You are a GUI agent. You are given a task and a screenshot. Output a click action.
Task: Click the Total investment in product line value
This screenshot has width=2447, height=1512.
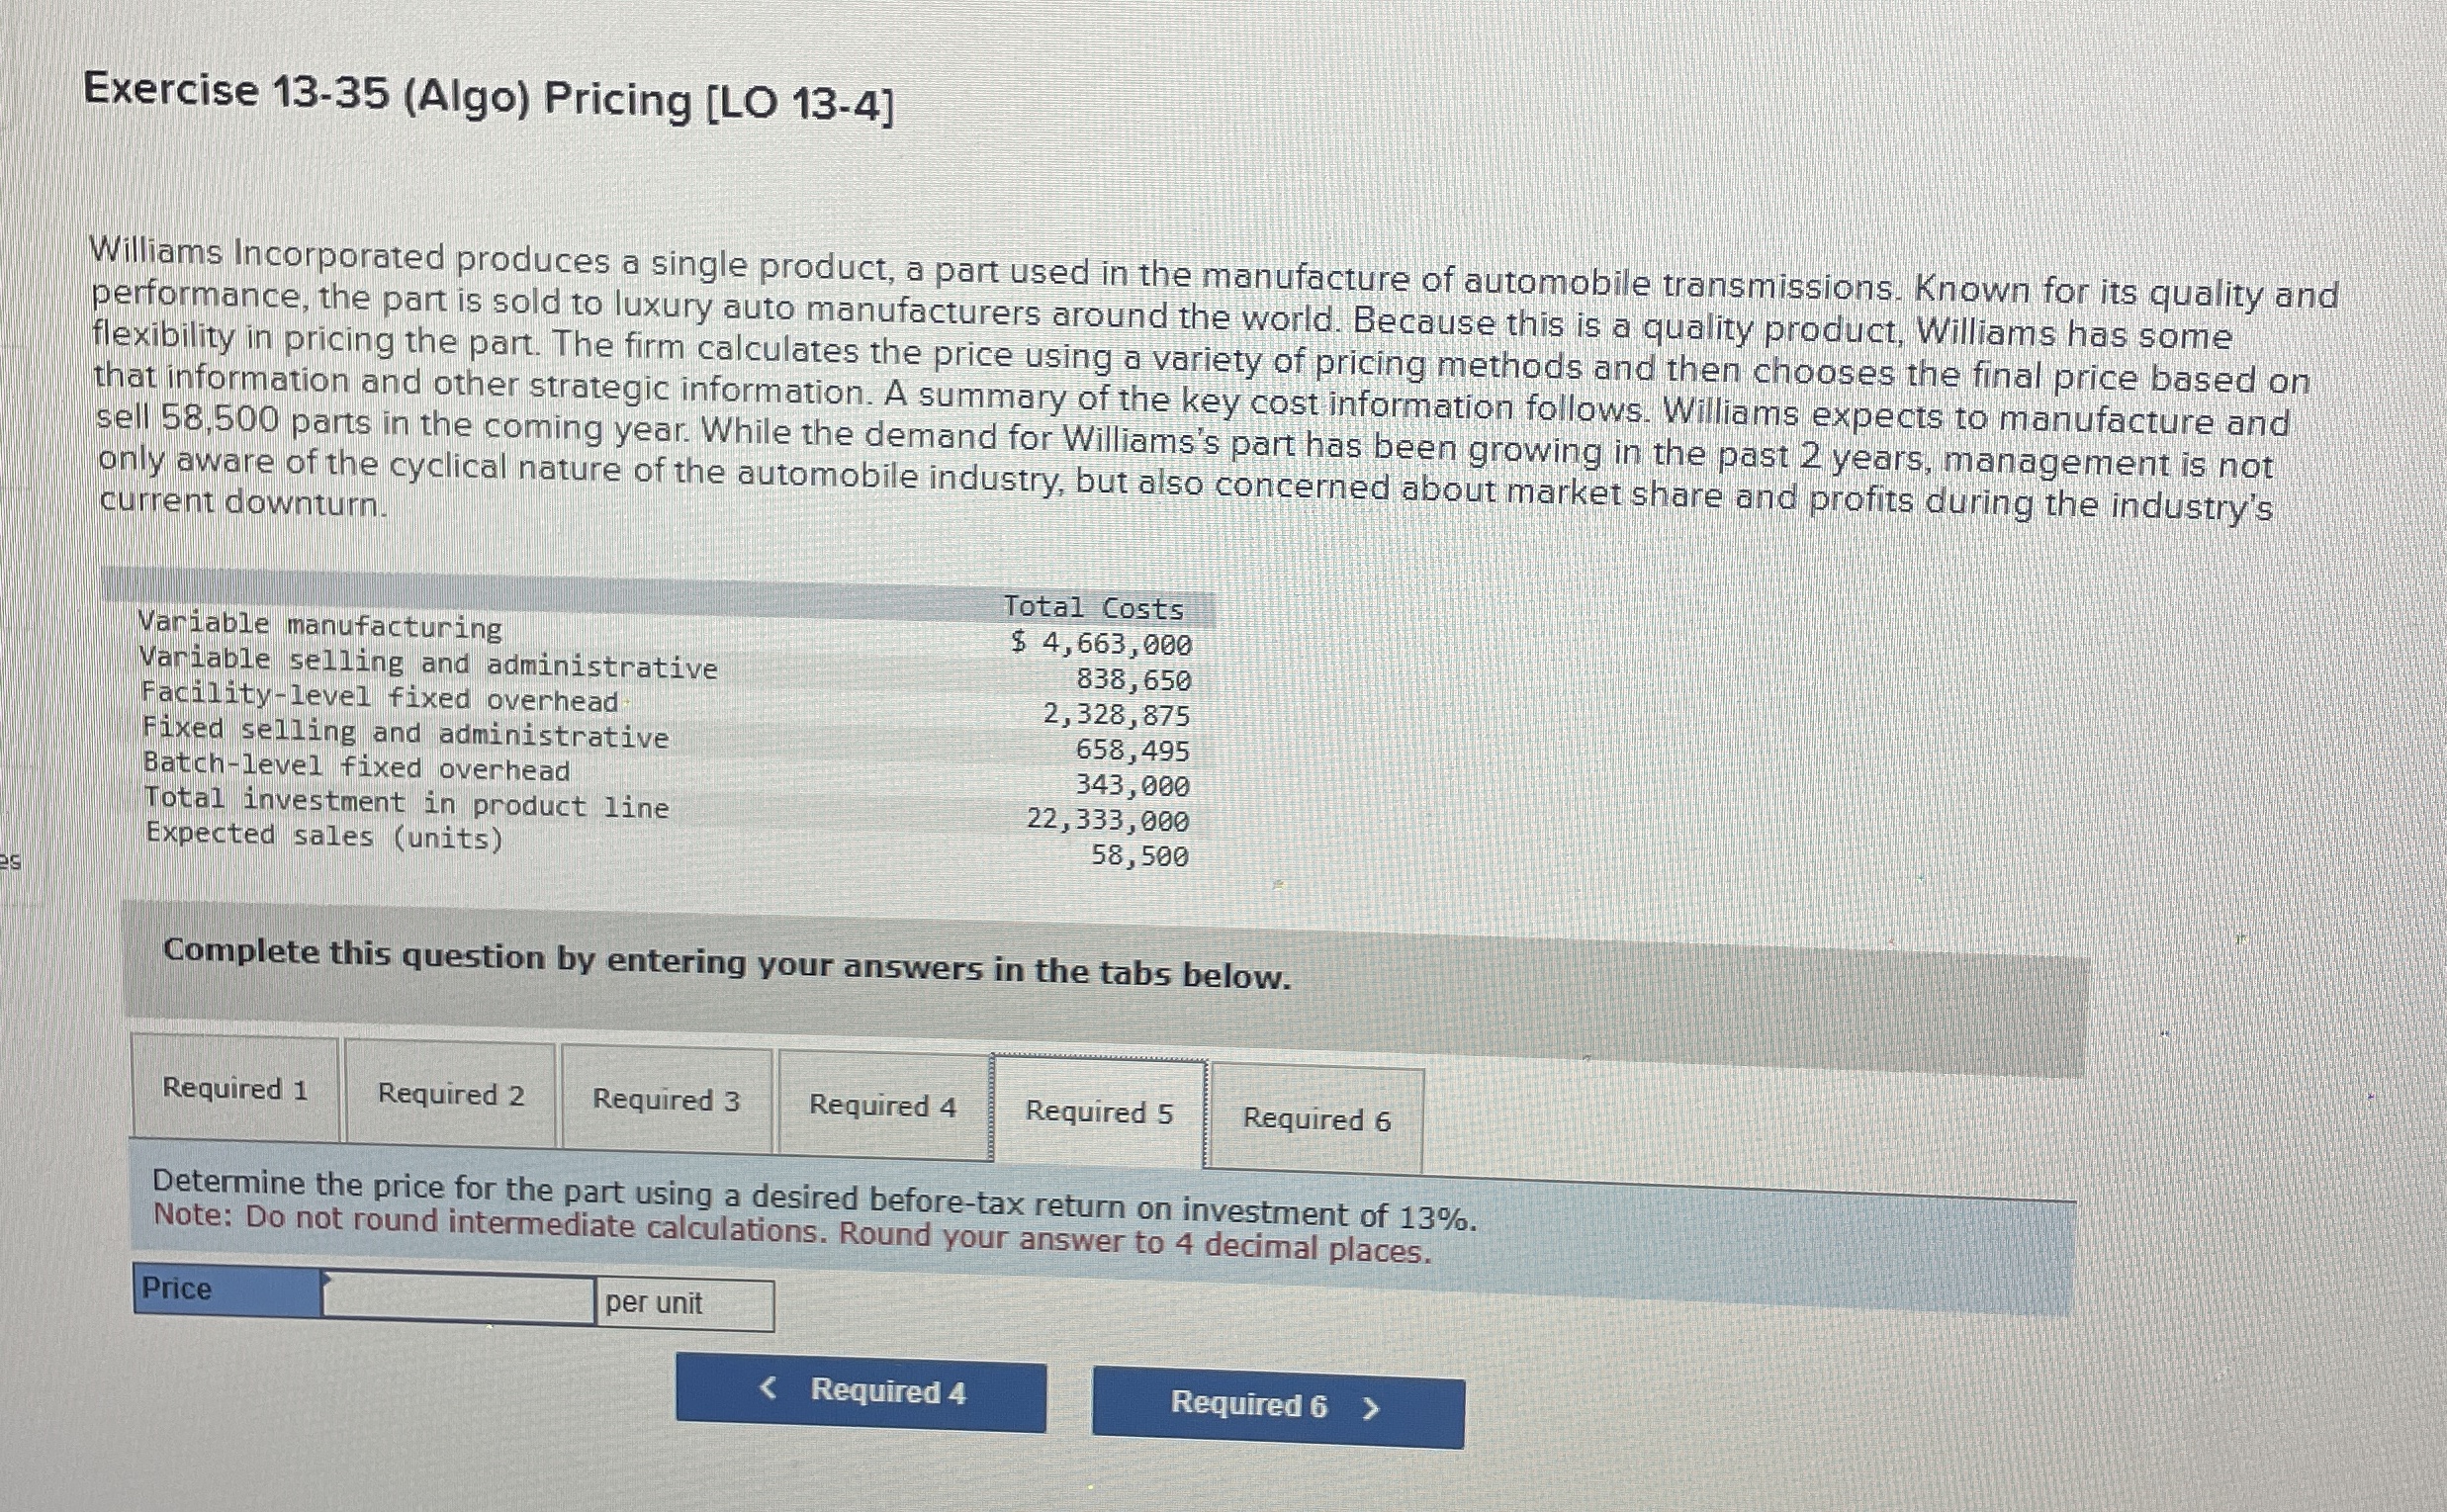point(1109,822)
